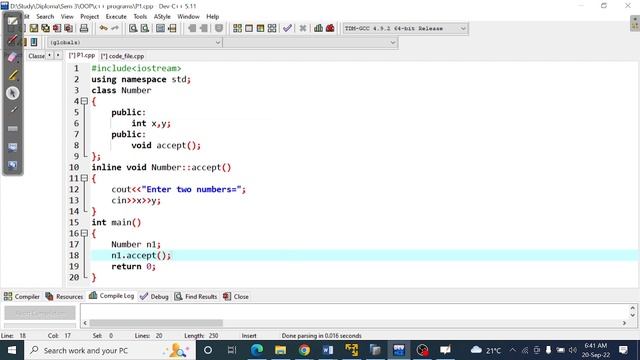
Task: Click the Close file toolbar icon
Action: pos(57,28)
